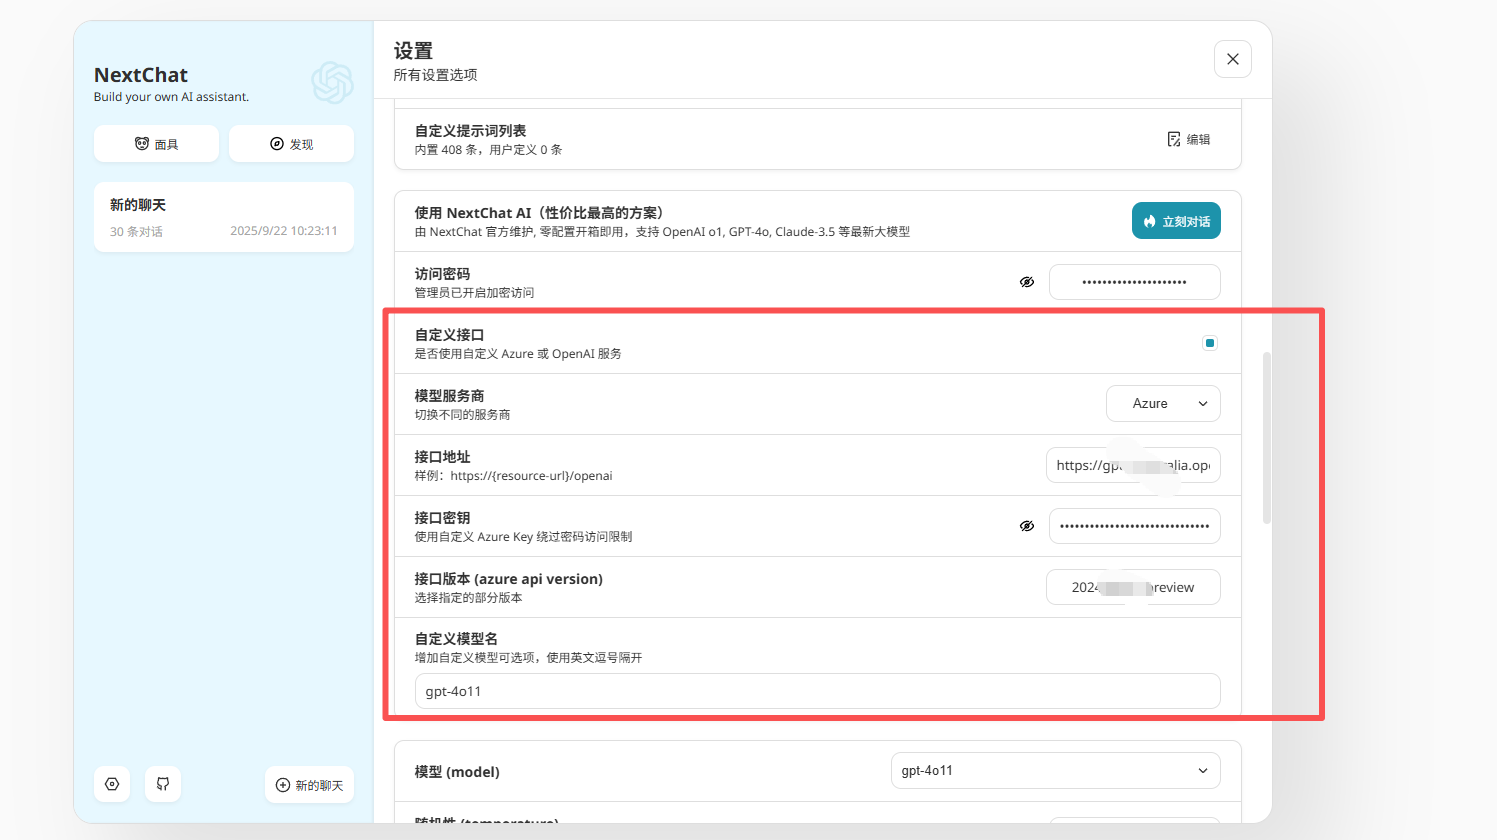Start a new chat with 新的聊天 button

click(309, 785)
